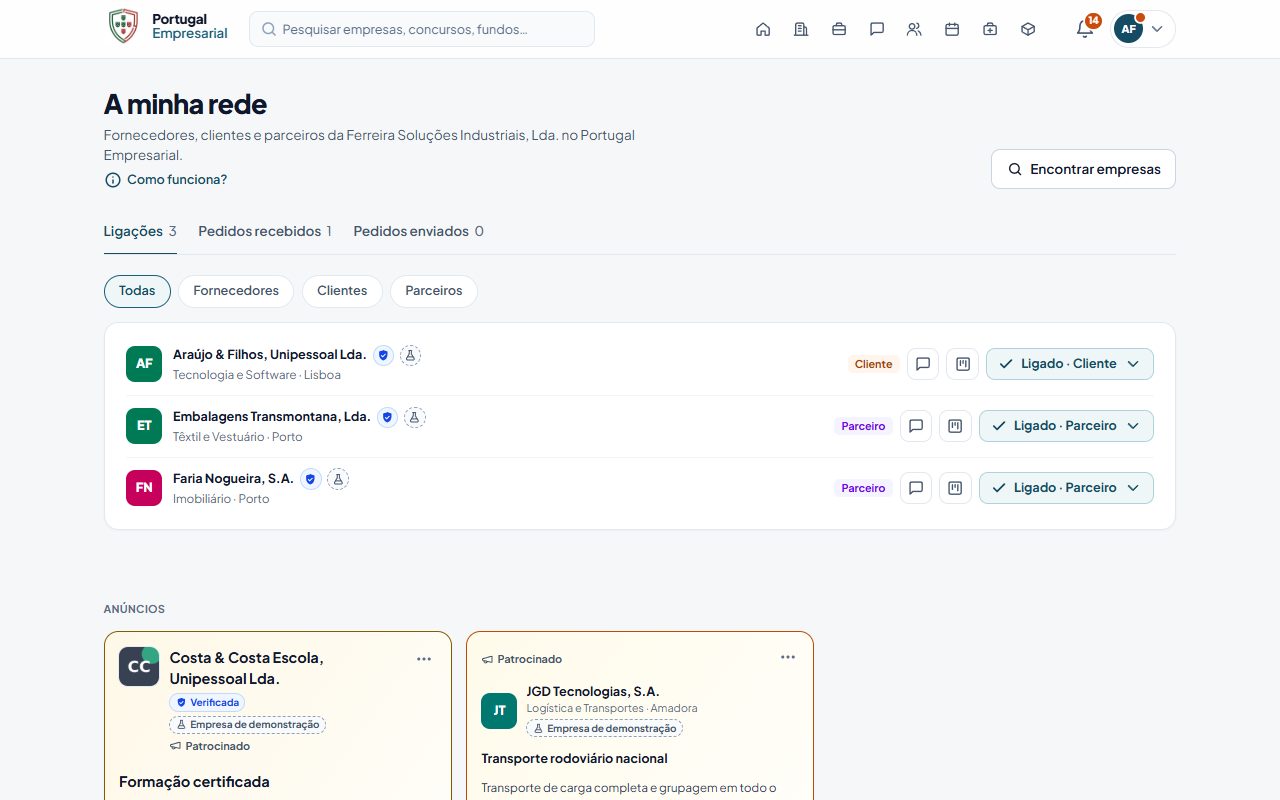
Task: Filter connections by Fornecedores
Action: click(x=236, y=291)
